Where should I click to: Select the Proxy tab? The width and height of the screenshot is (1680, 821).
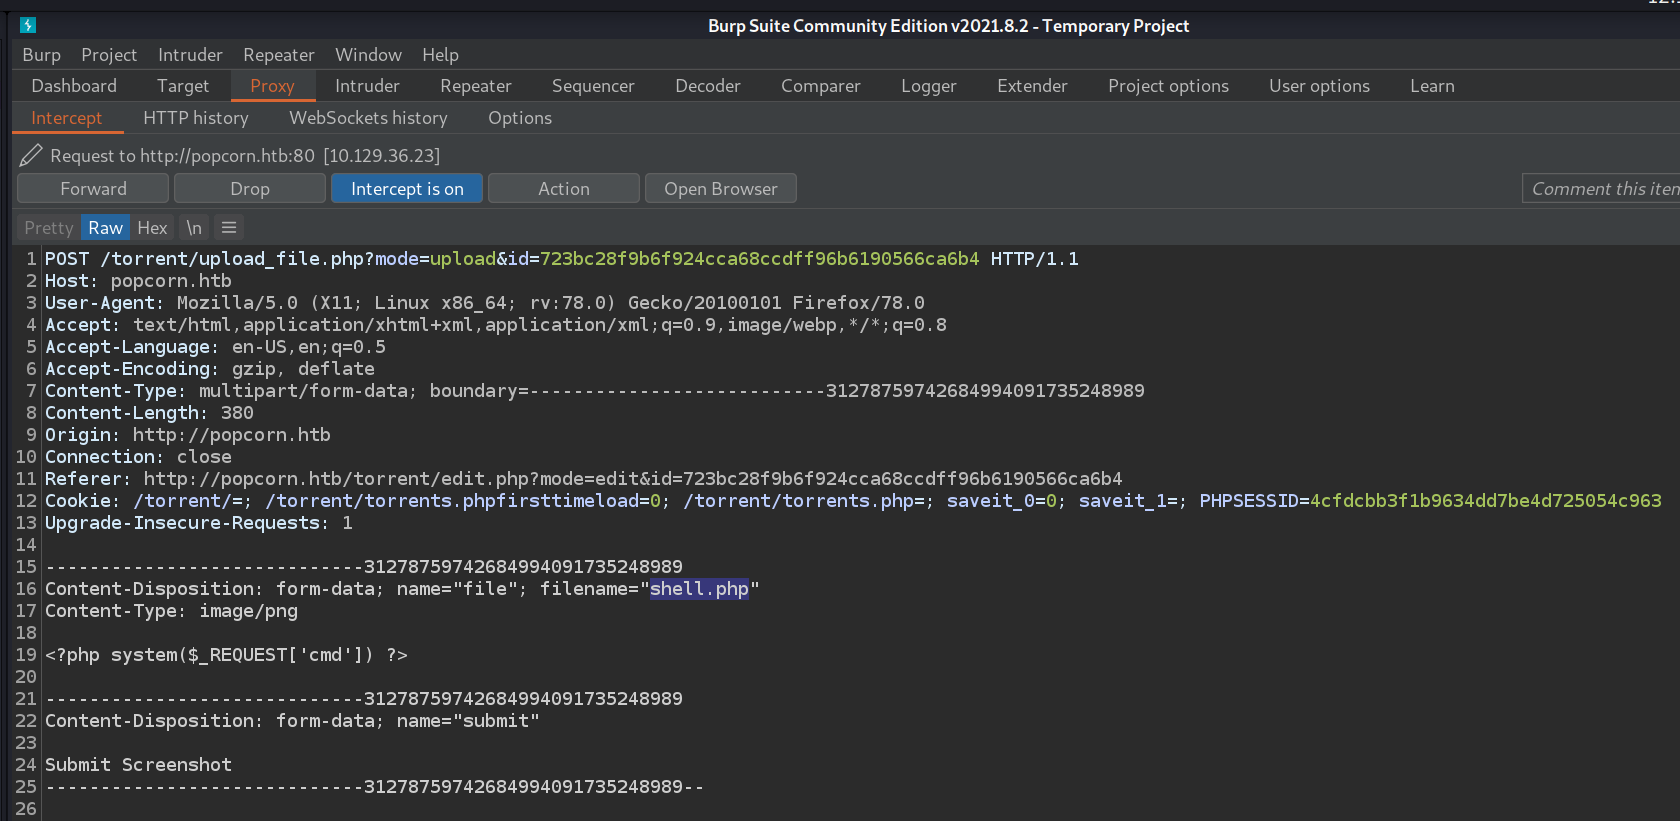click(x=272, y=86)
